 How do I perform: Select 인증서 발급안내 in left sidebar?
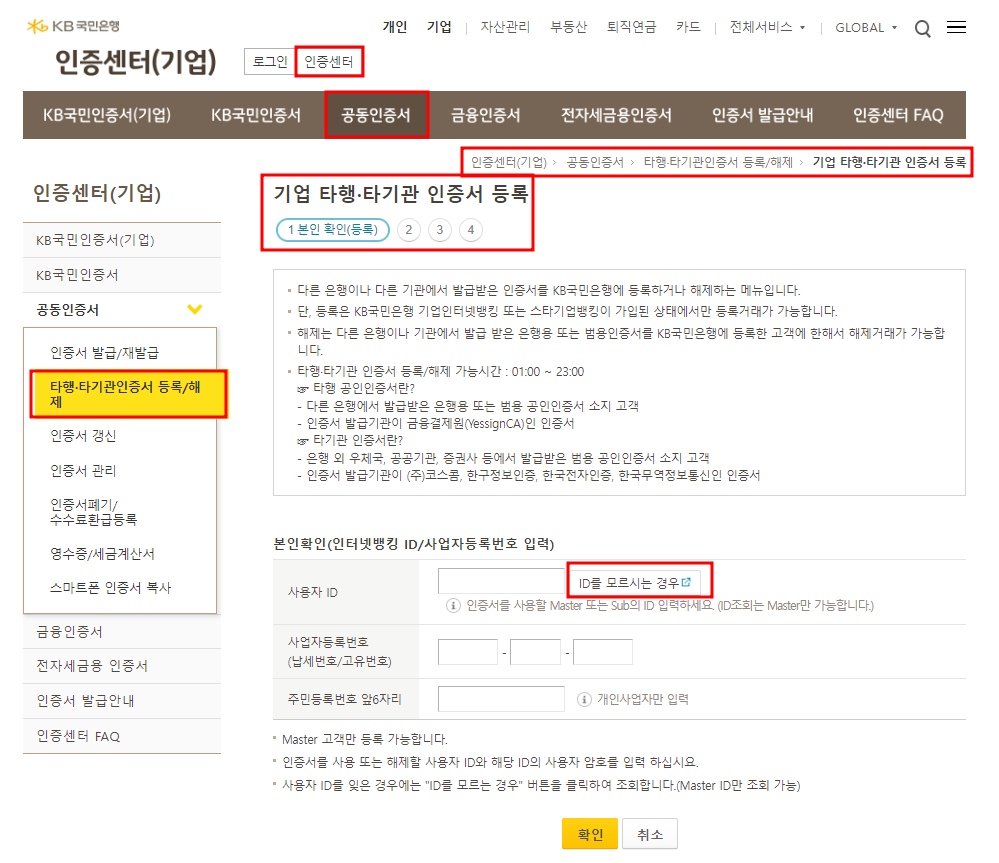(x=122, y=701)
